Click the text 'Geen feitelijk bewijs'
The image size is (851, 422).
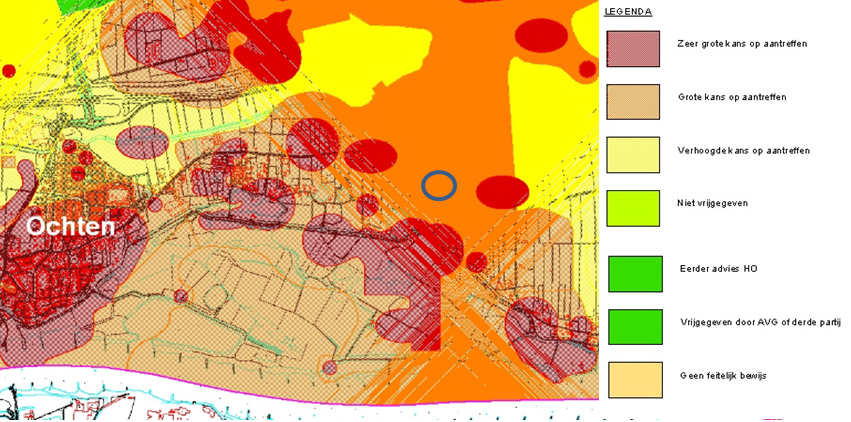[723, 375]
